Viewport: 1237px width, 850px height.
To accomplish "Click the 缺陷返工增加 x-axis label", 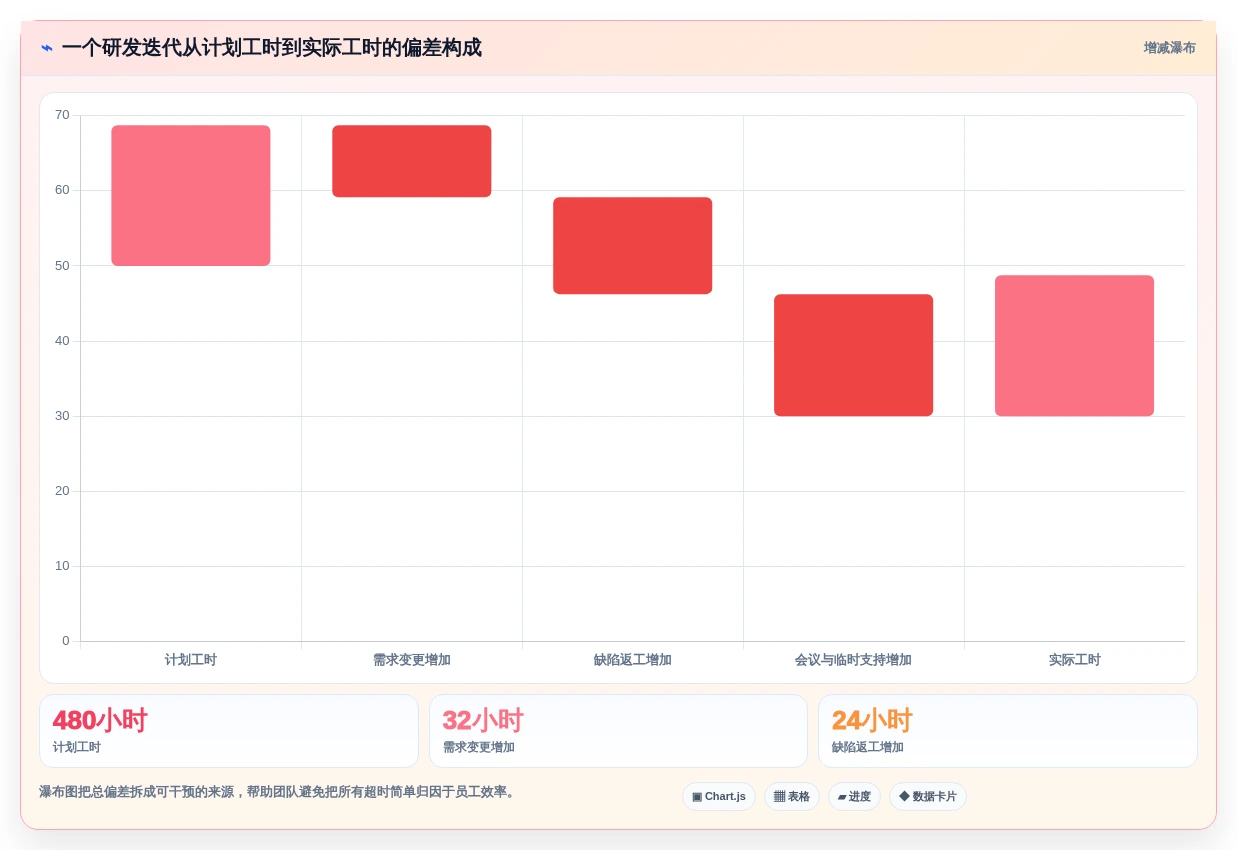I will pos(633,660).
